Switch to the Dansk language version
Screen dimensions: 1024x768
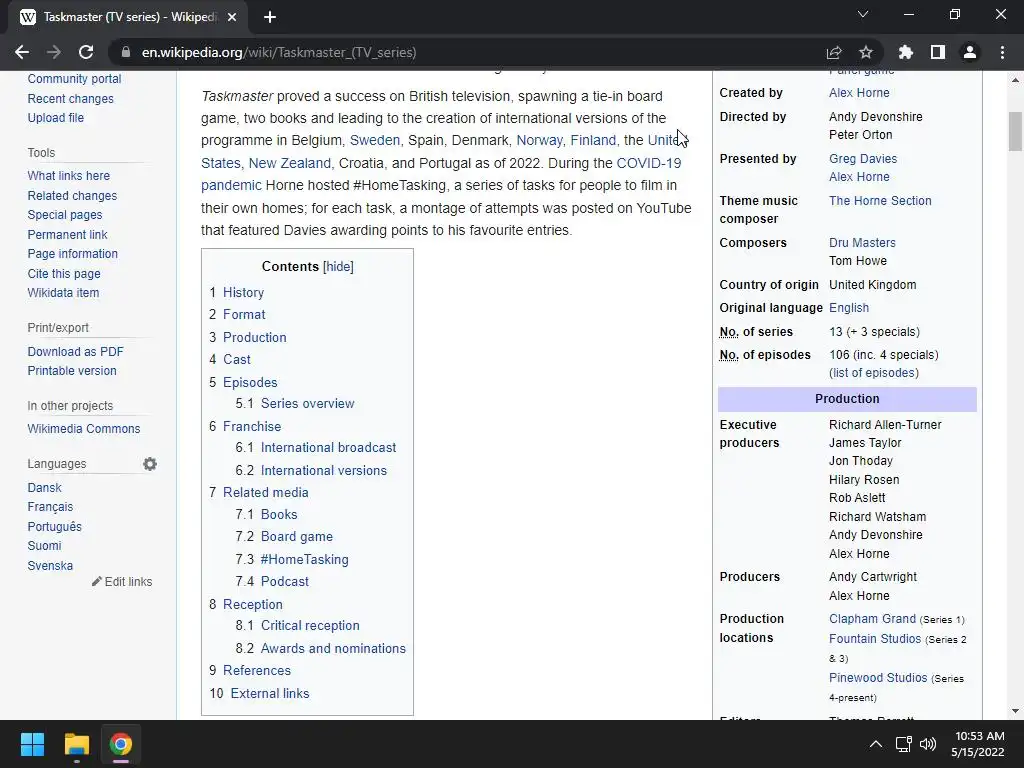tap(44, 488)
